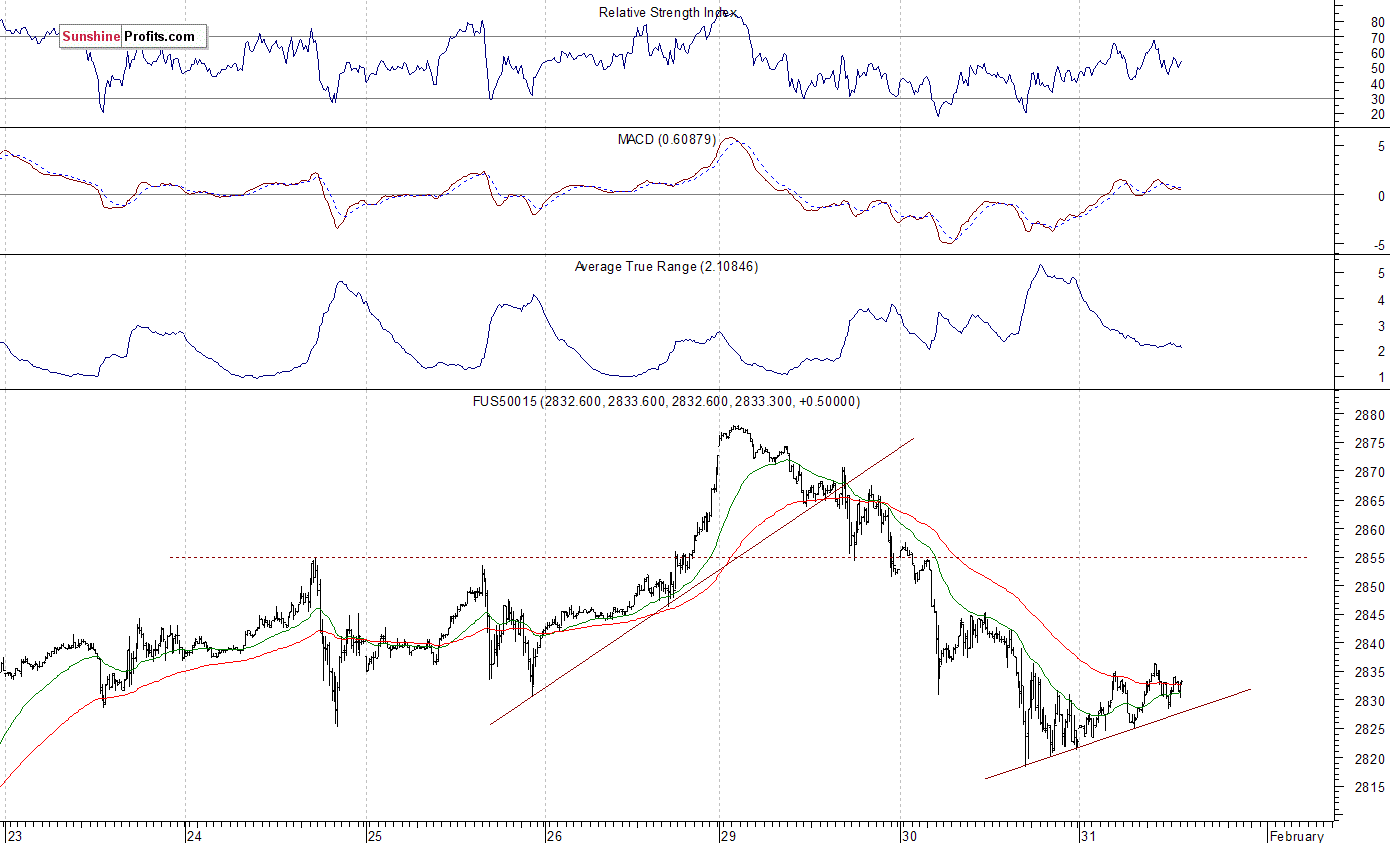Click date label 23 on time axis
The height and width of the screenshot is (843, 1390).
pos(15,835)
